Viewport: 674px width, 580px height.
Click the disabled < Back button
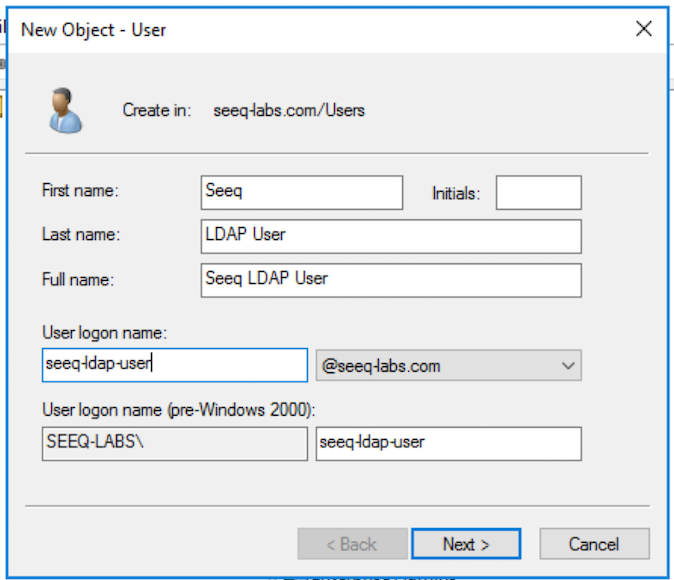[x=349, y=544]
